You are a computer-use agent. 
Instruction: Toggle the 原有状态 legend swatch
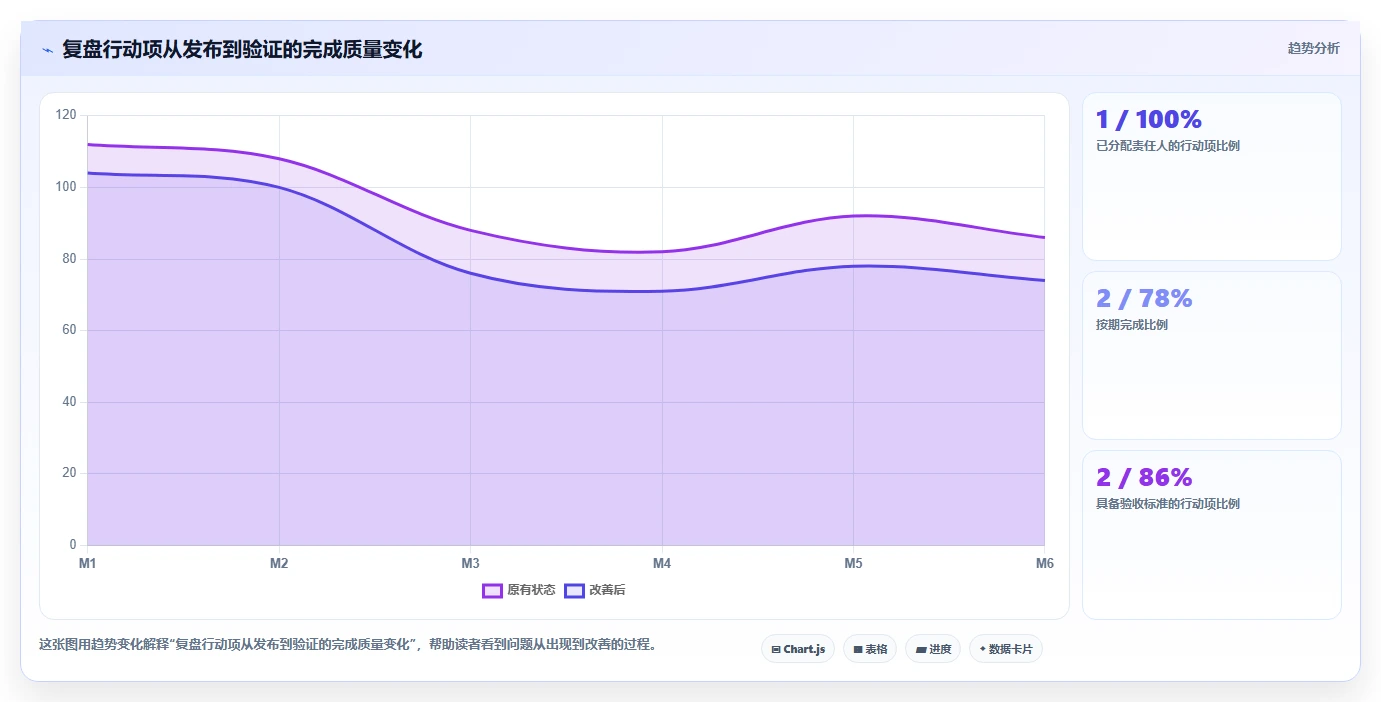[x=492, y=590]
